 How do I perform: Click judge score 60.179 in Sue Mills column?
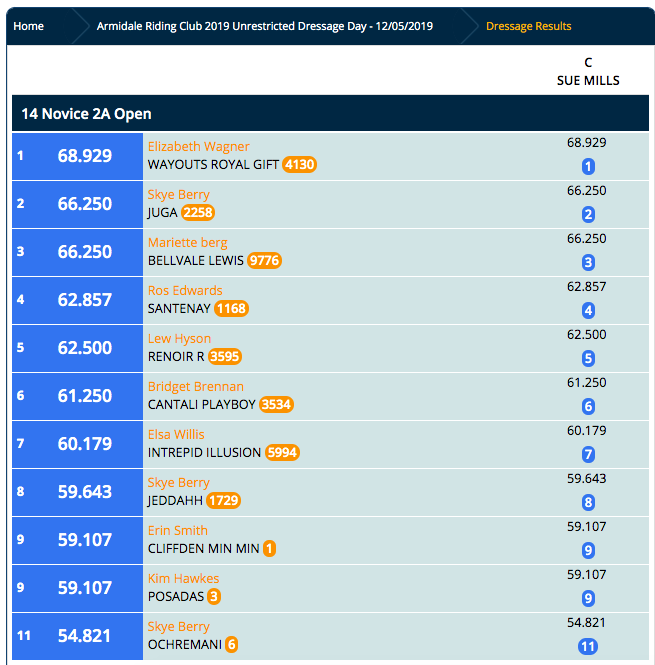click(587, 430)
